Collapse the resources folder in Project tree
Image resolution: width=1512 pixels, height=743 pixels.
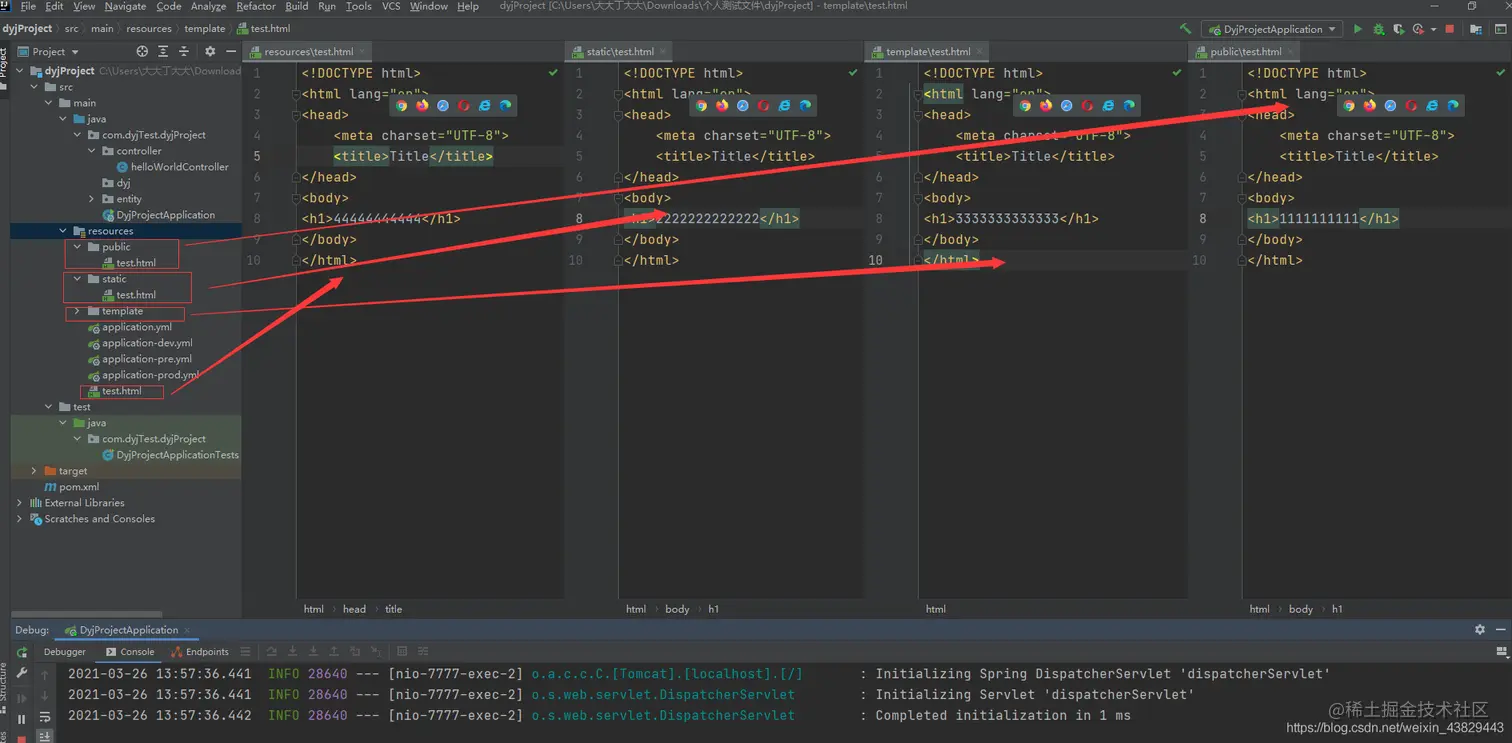63,231
